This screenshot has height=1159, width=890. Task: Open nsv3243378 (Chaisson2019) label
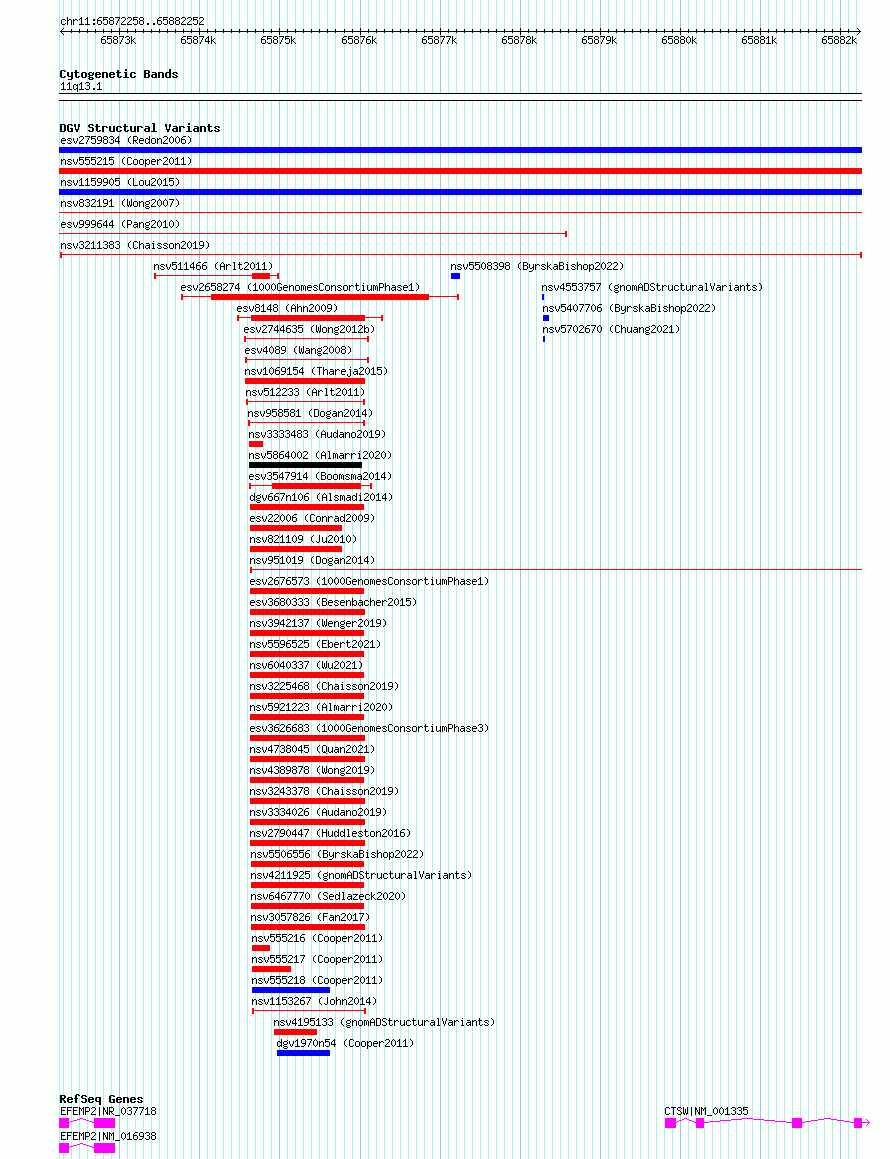pos(325,792)
